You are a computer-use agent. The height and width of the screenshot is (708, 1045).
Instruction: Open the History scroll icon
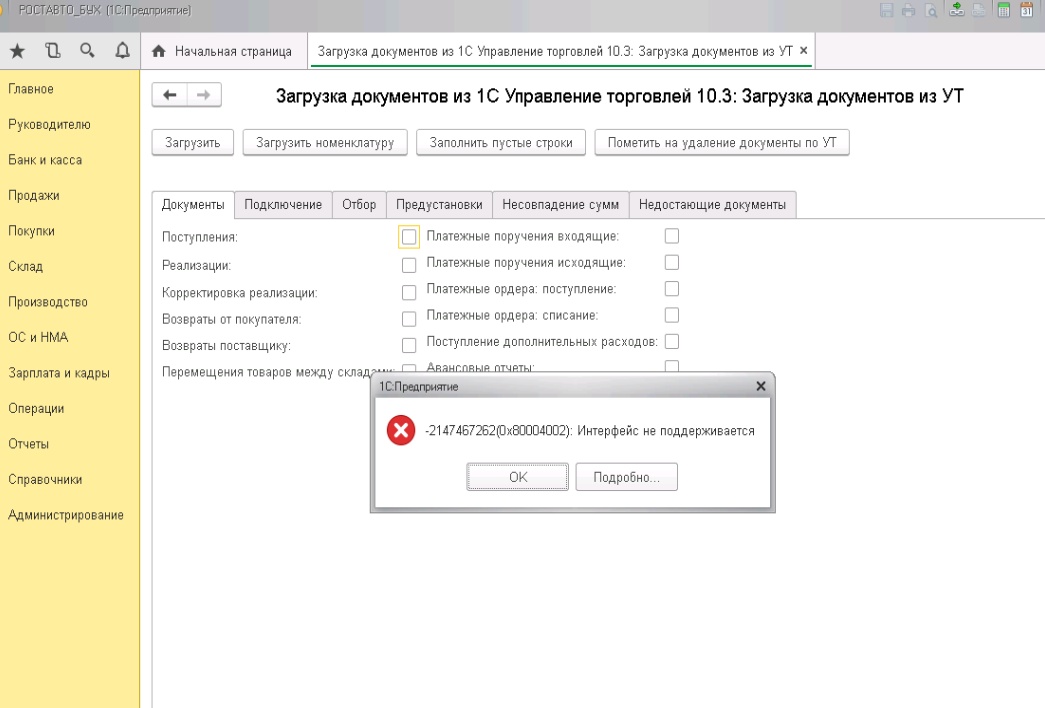(52, 51)
